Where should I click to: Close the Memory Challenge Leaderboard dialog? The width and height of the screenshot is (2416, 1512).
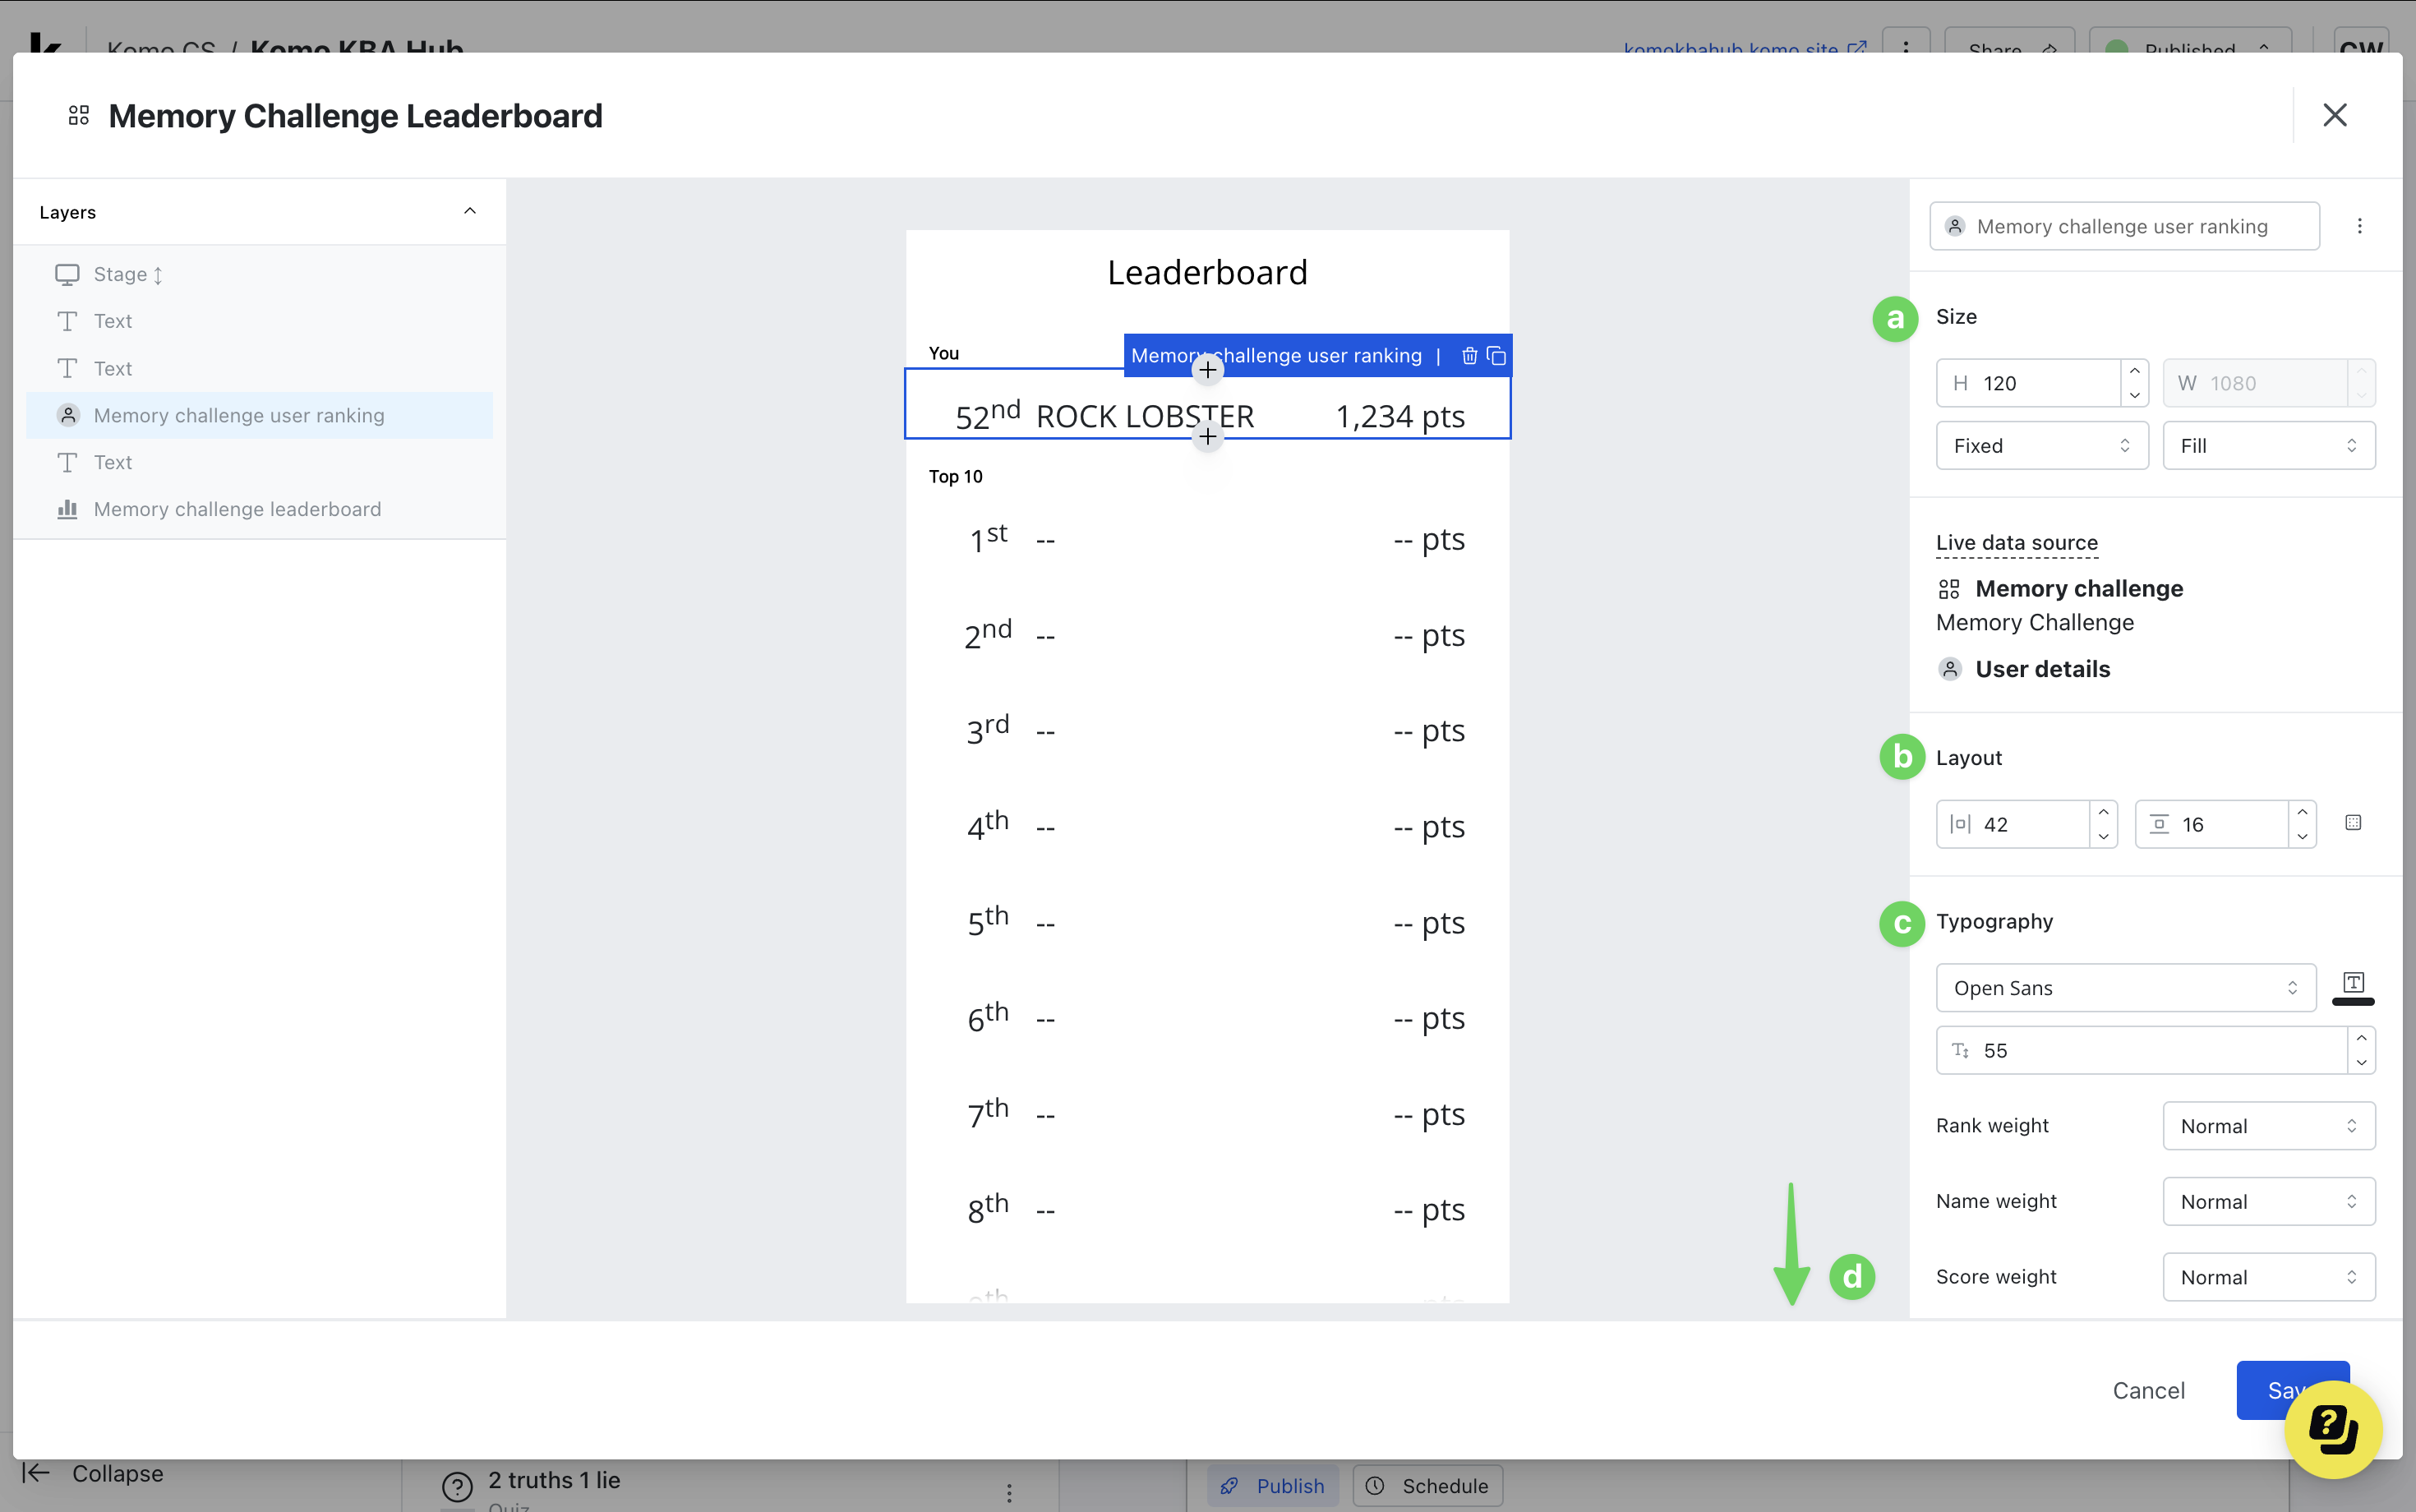click(x=2334, y=115)
